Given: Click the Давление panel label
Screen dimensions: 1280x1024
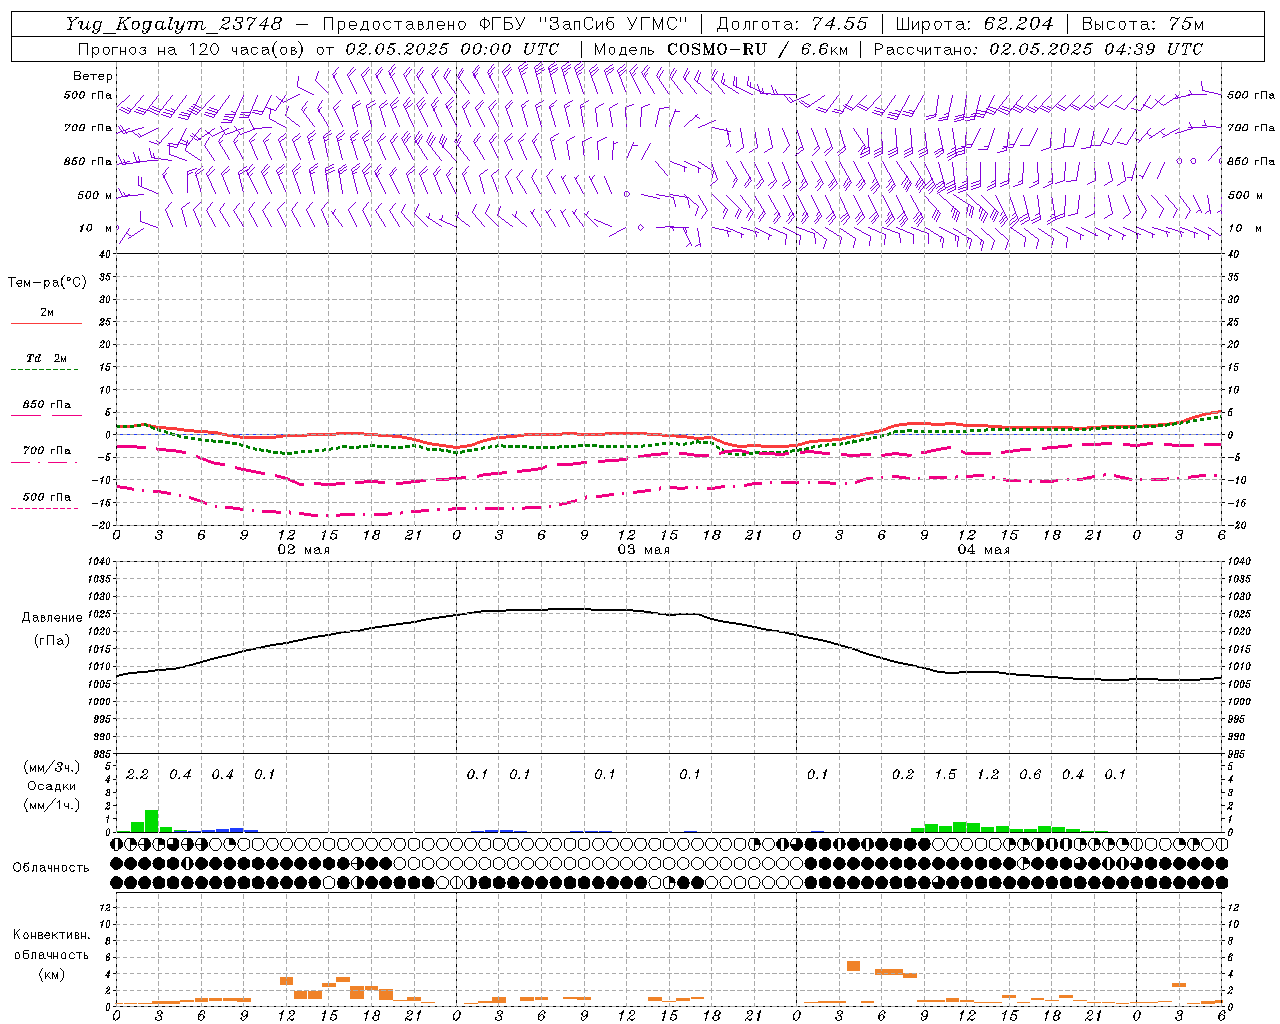Looking at the screenshot, I should pos(52,618).
